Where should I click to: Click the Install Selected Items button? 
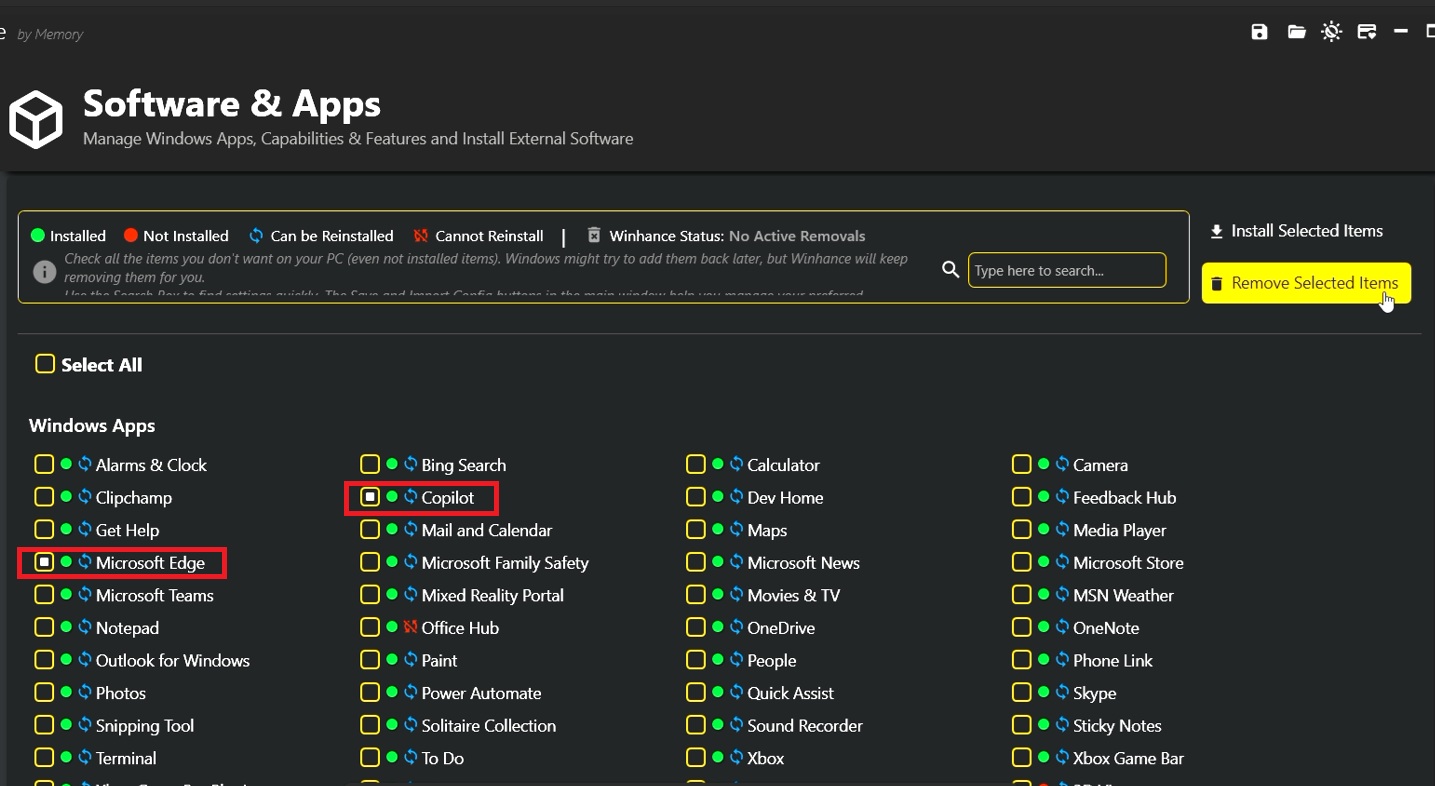(1296, 231)
